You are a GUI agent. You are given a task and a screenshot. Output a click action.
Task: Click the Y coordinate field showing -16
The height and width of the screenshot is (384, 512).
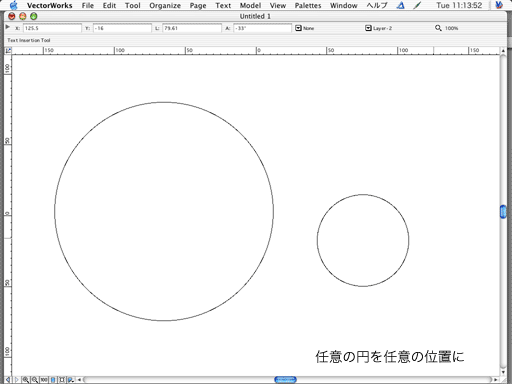[x=122, y=28]
